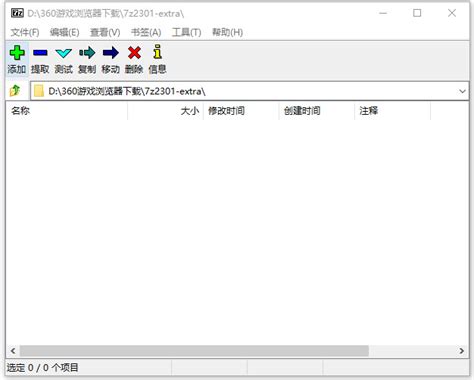The width and height of the screenshot is (474, 380).
Task: Open the Bookmarks (书签) menu
Action: (146, 32)
